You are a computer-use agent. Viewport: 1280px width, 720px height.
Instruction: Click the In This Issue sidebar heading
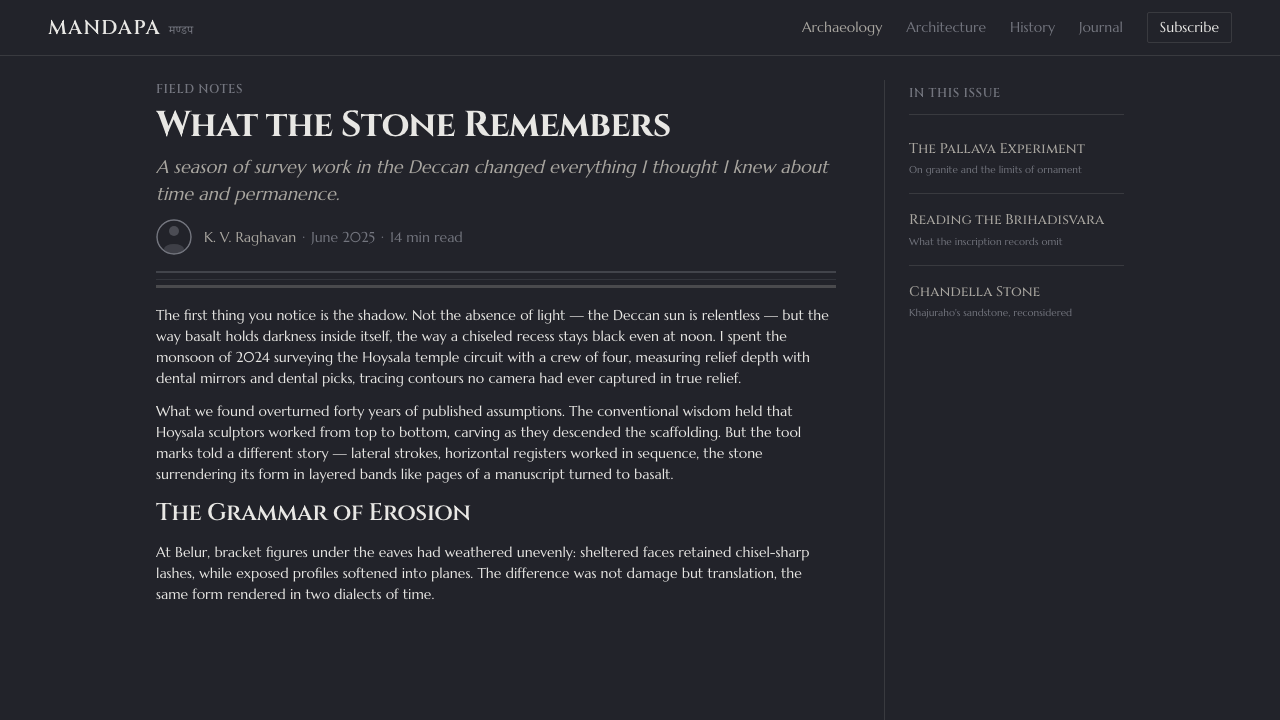pos(954,93)
